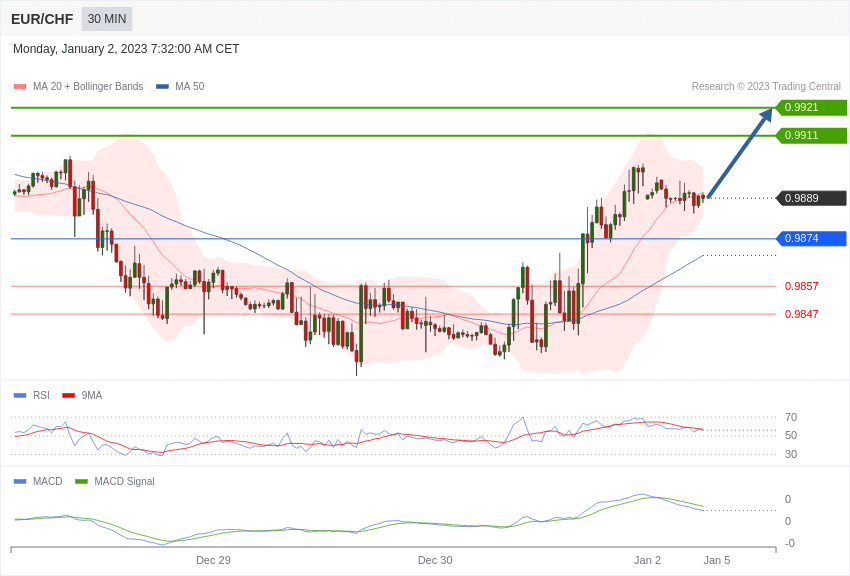
Task: Click the 9MA legend label
Action: click(x=92, y=396)
